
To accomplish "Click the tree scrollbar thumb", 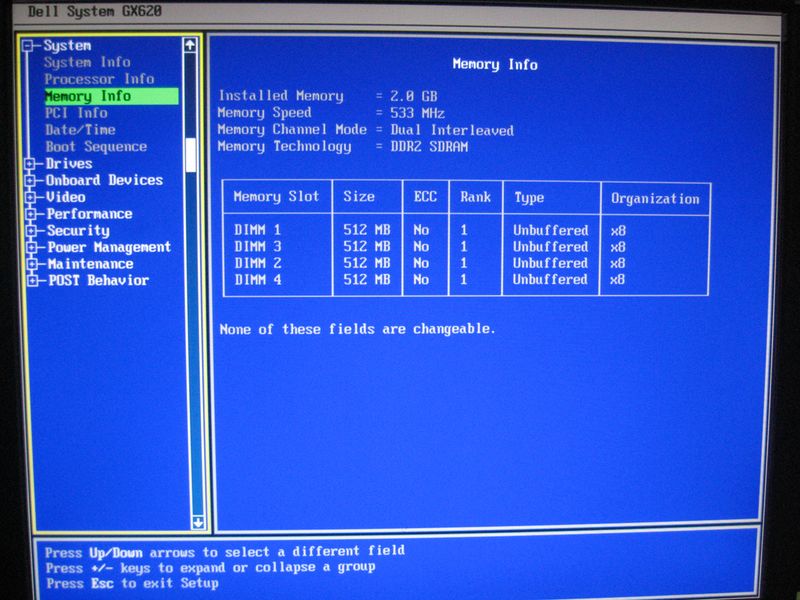I will coord(191,155).
